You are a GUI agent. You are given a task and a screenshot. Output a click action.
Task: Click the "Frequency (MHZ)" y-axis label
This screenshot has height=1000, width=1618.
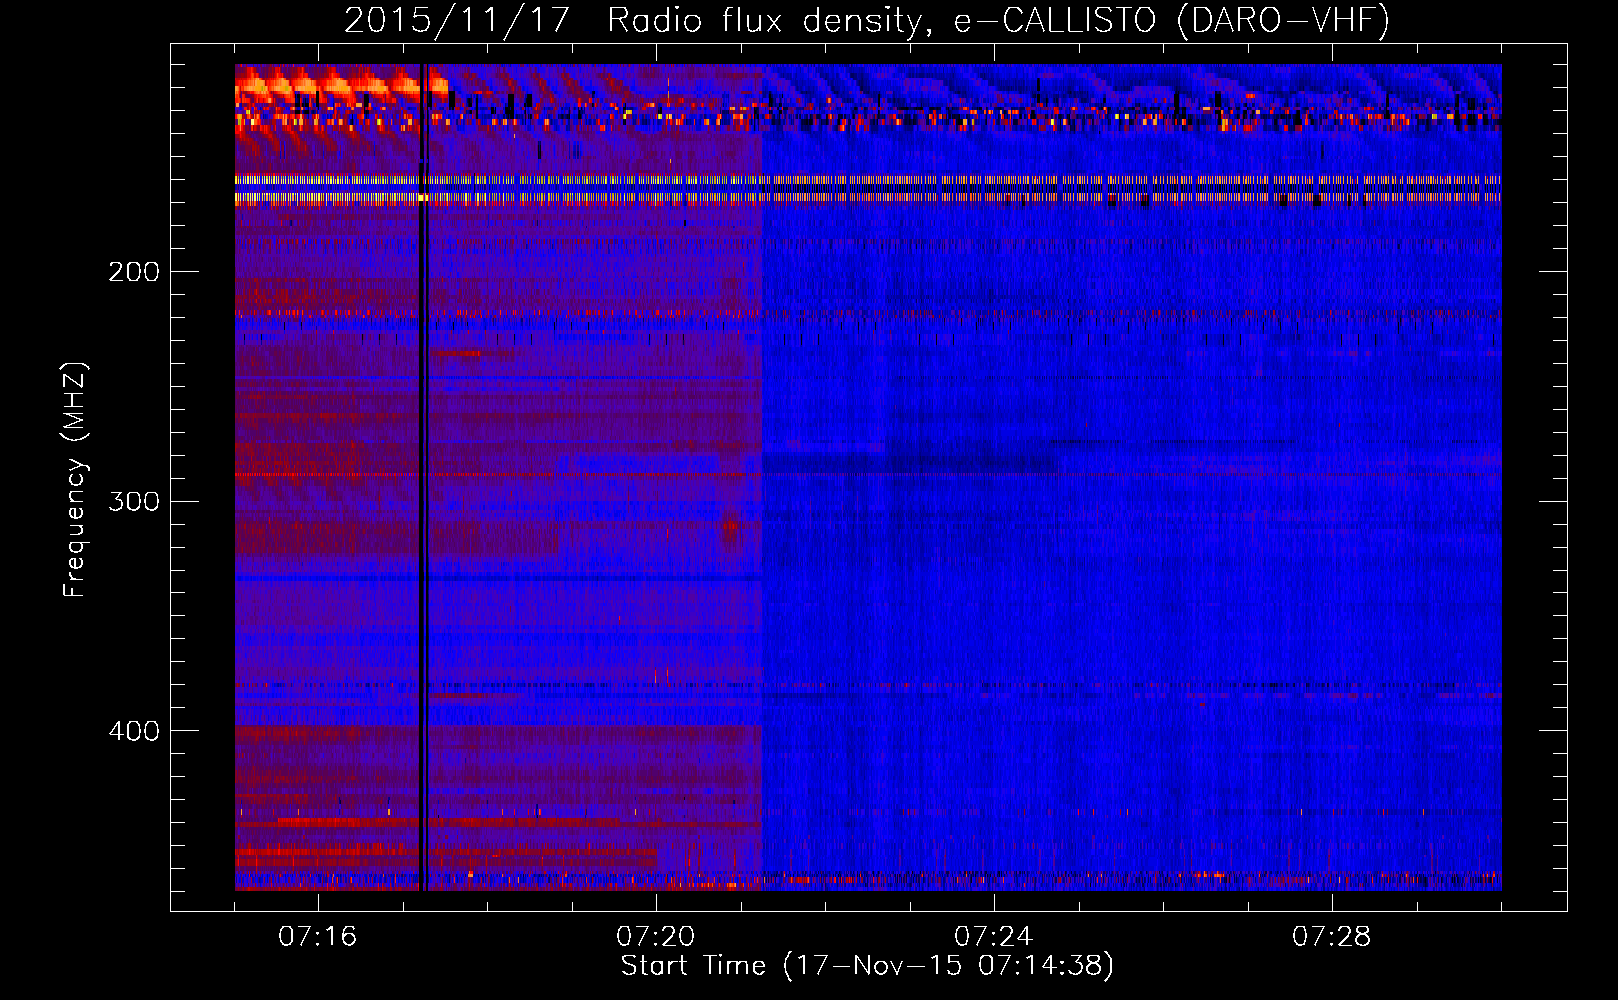(75, 480)
